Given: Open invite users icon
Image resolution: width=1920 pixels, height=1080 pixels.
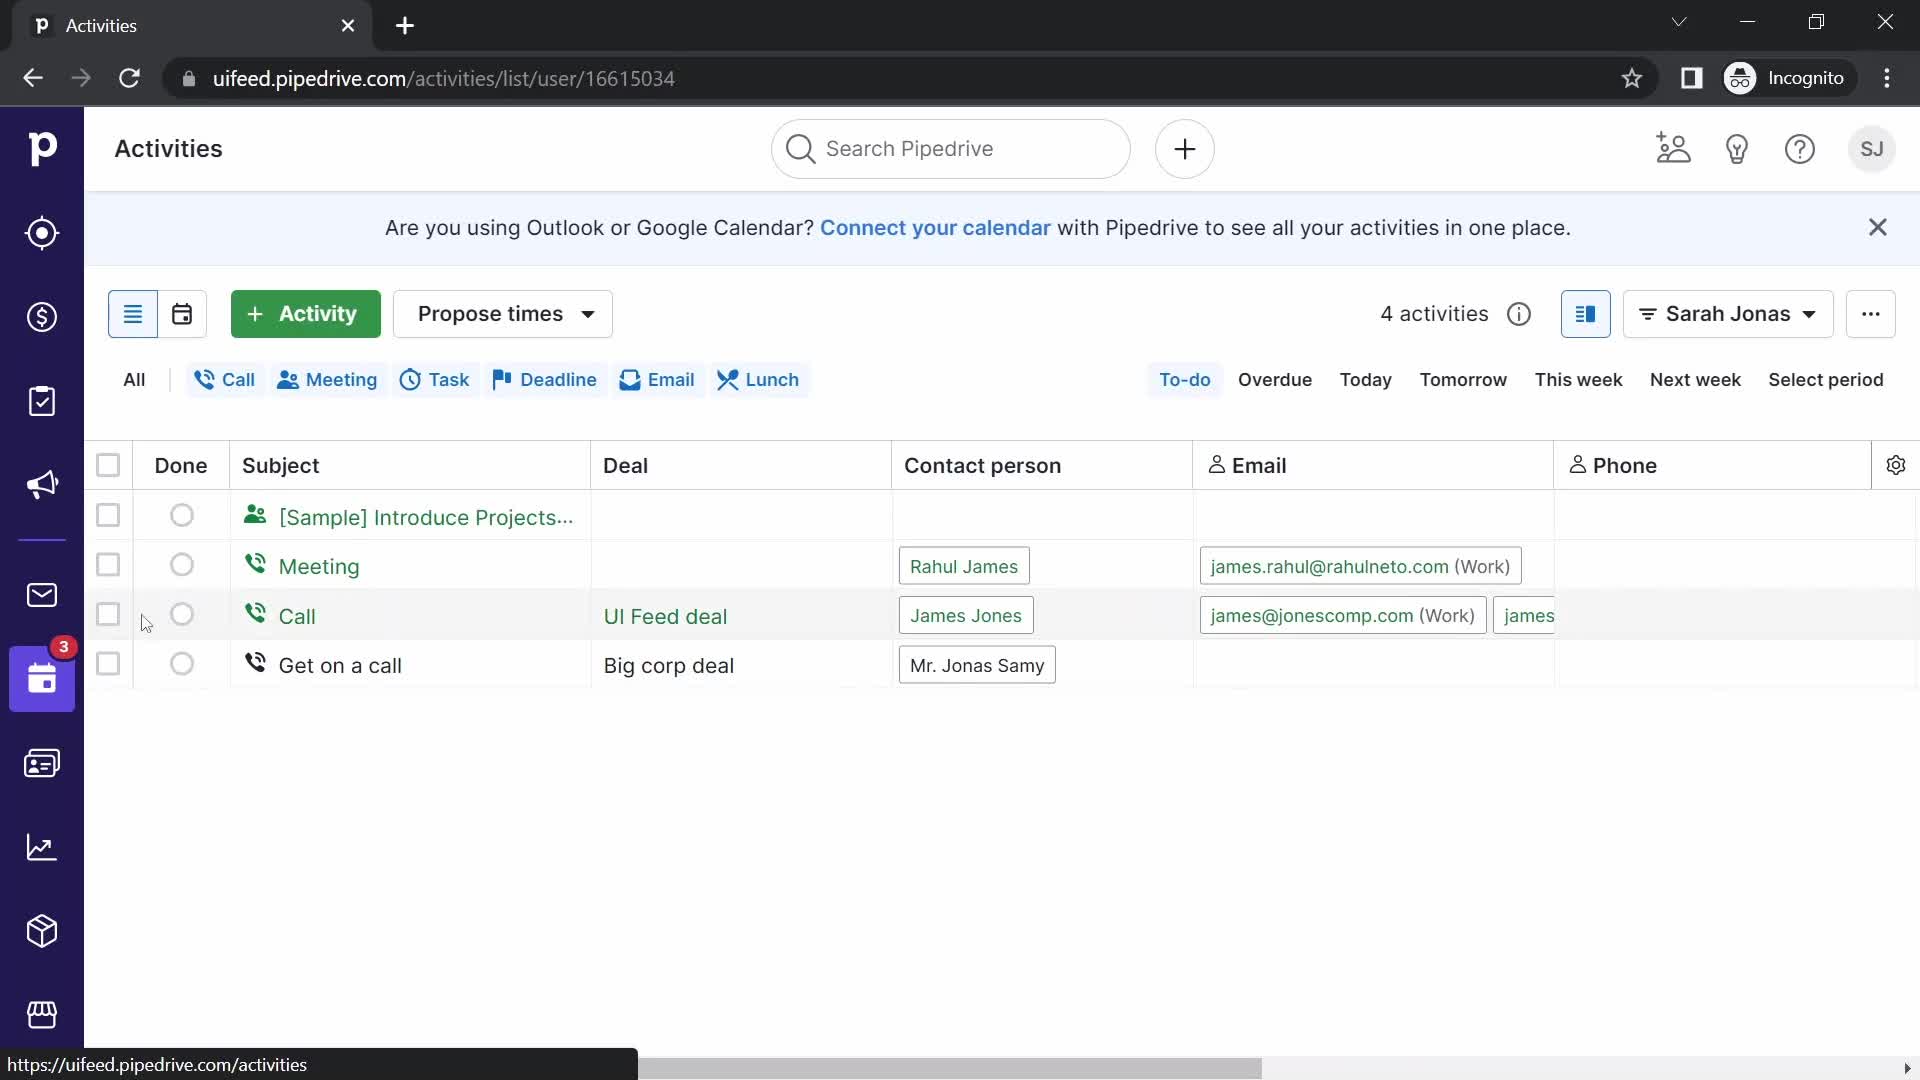Looking at the screenshot, I should point(1673,149).
